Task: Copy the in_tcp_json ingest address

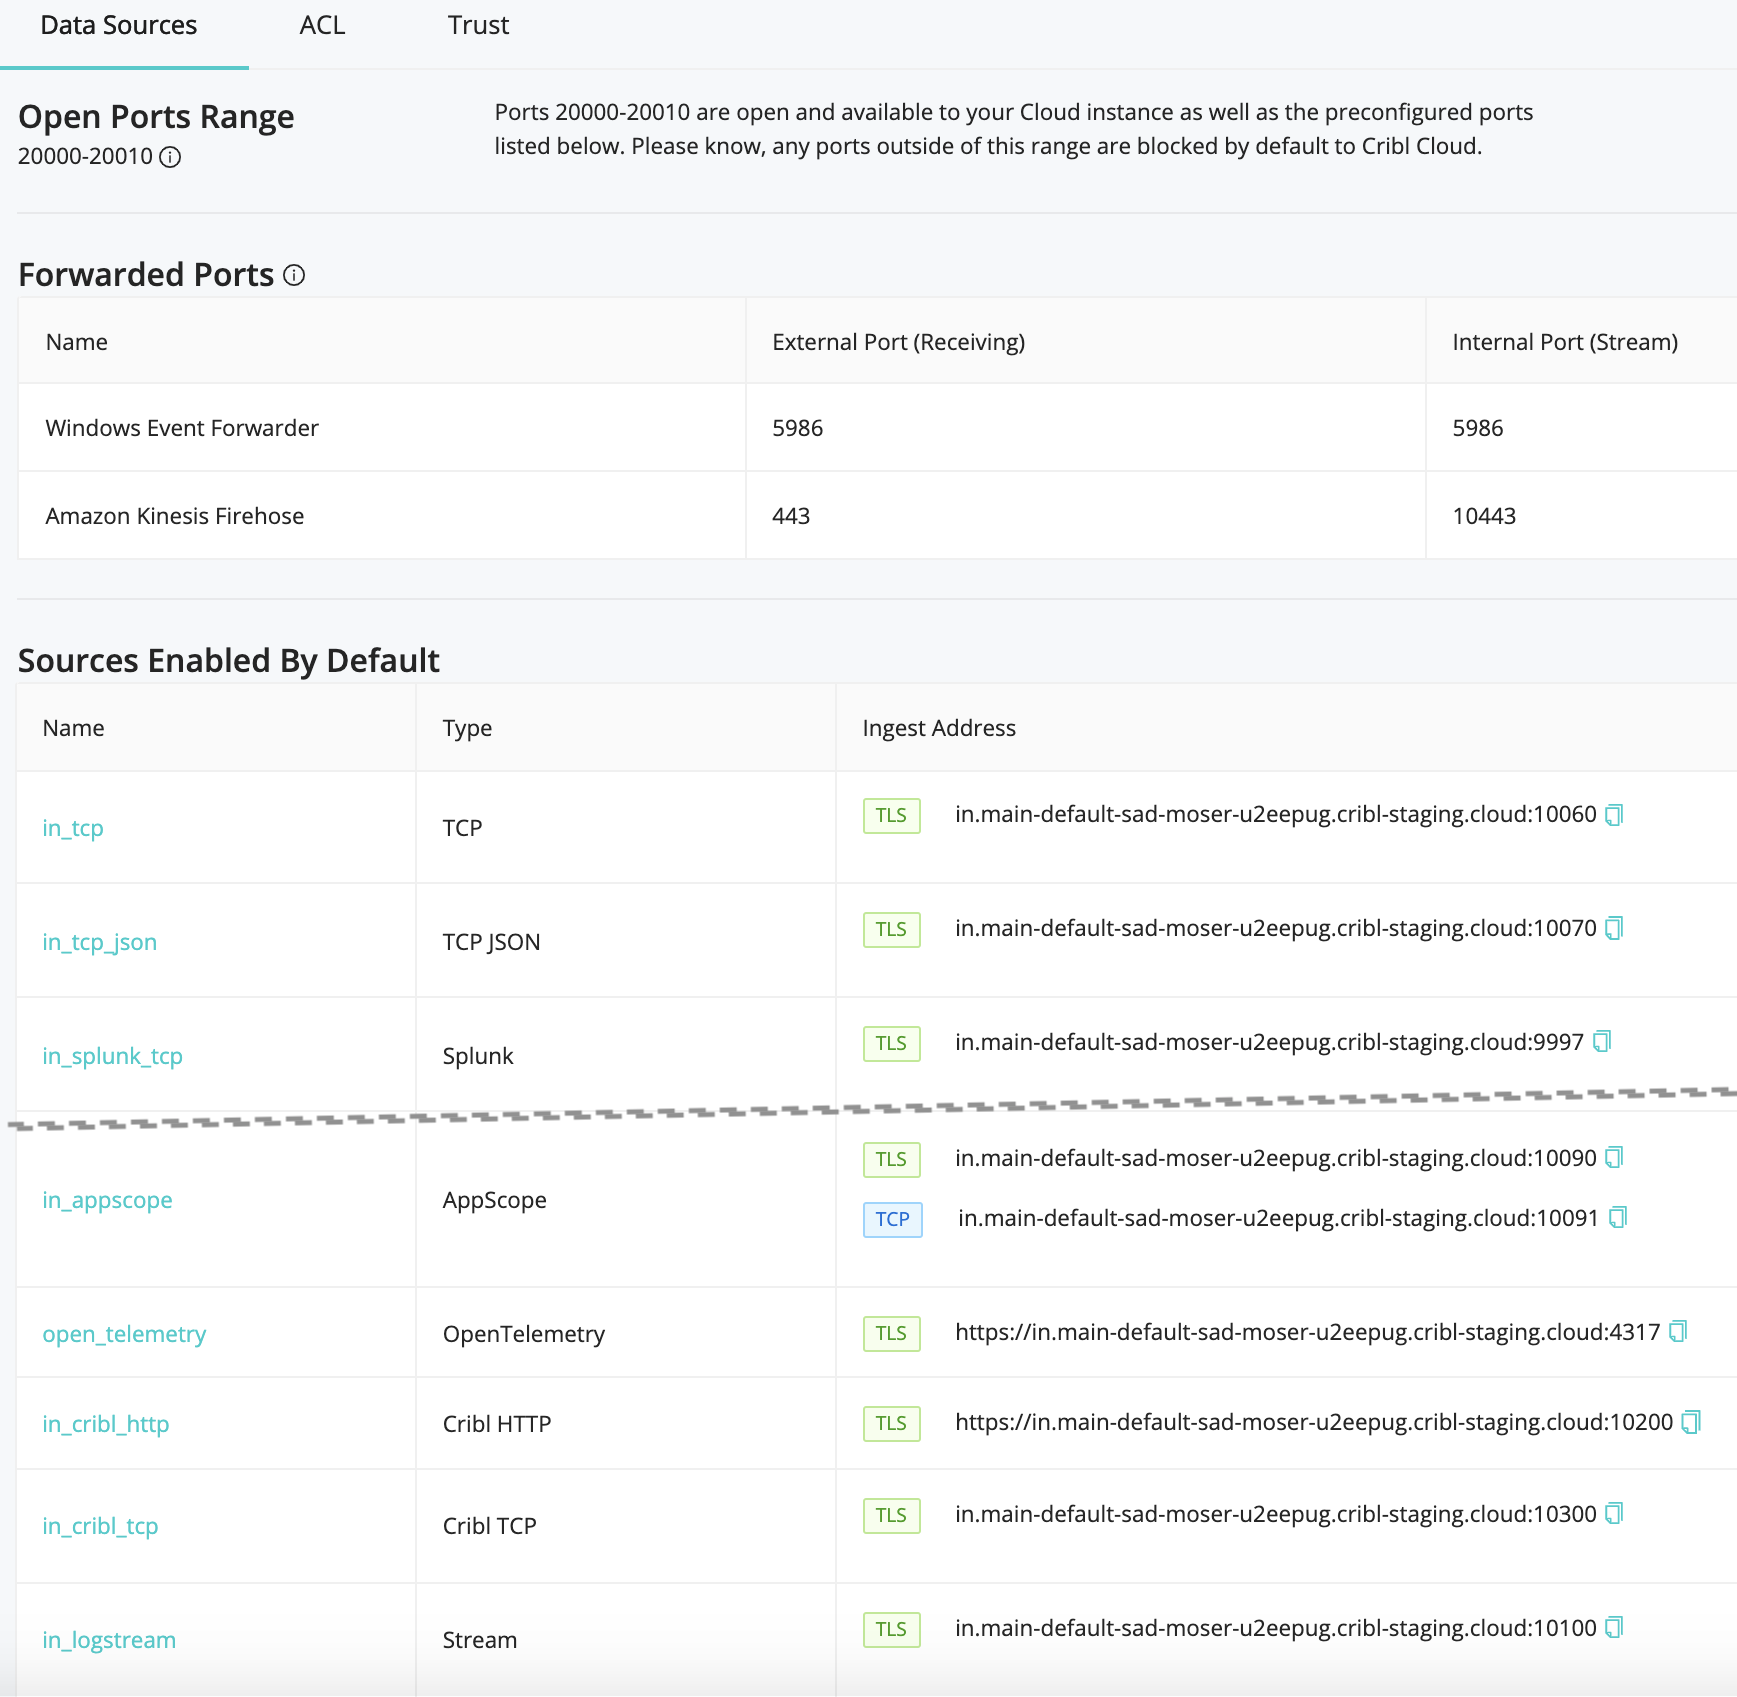Action: click(1614, 928)
